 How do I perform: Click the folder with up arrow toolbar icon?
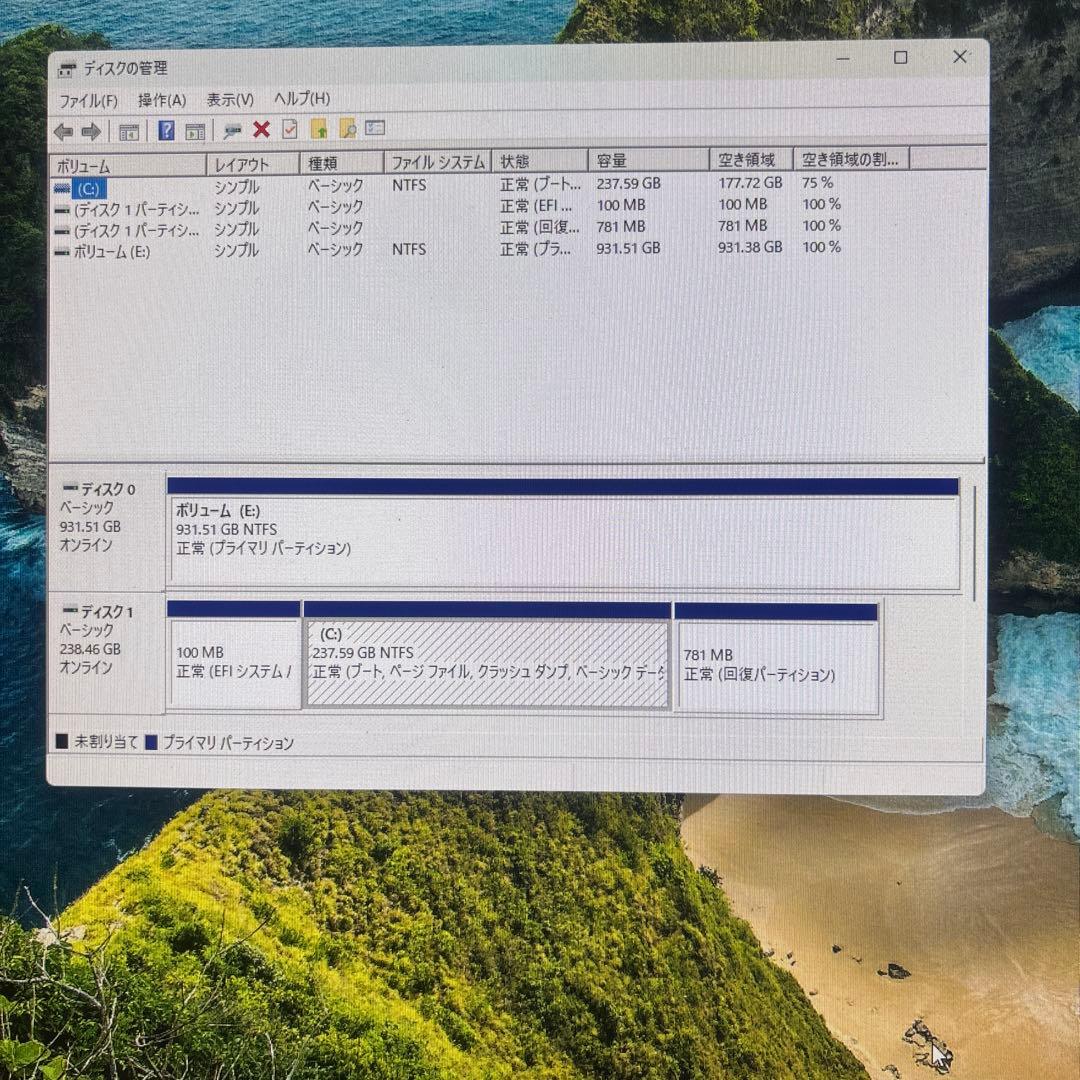[x=317, y=129]
